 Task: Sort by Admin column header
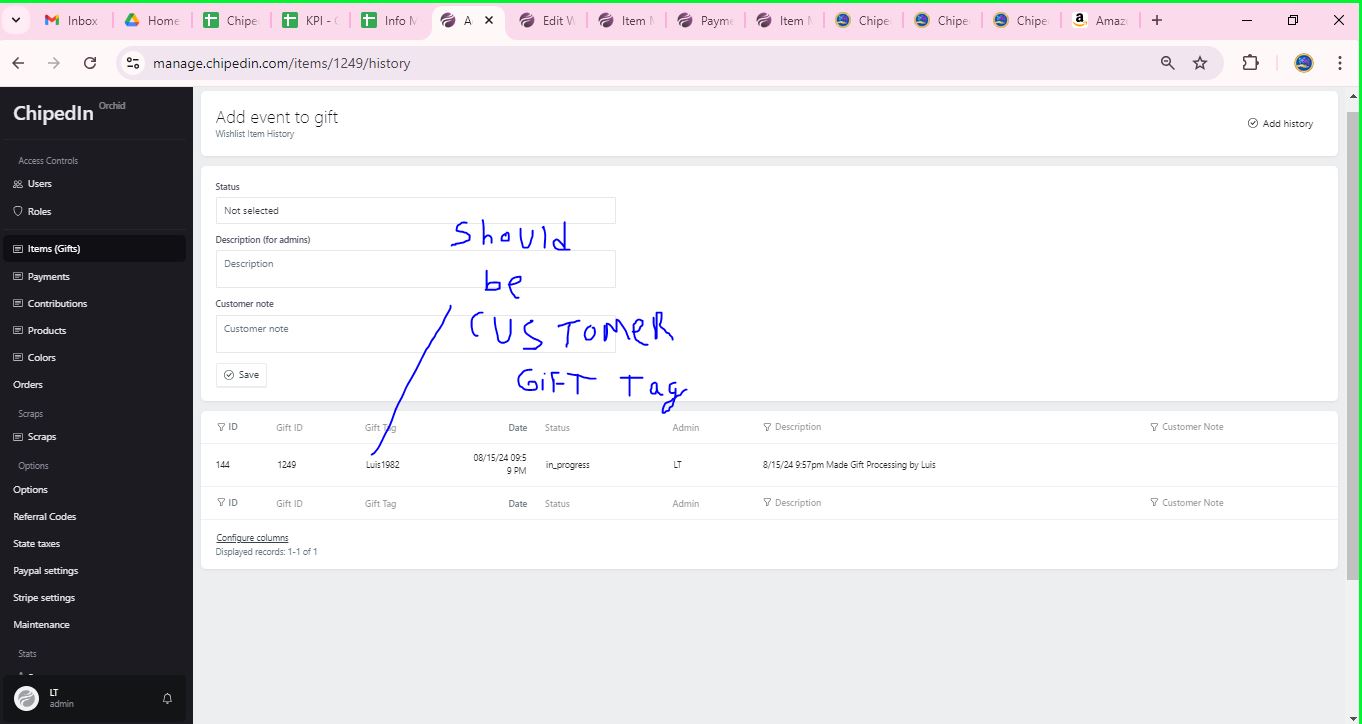[686, 428]
